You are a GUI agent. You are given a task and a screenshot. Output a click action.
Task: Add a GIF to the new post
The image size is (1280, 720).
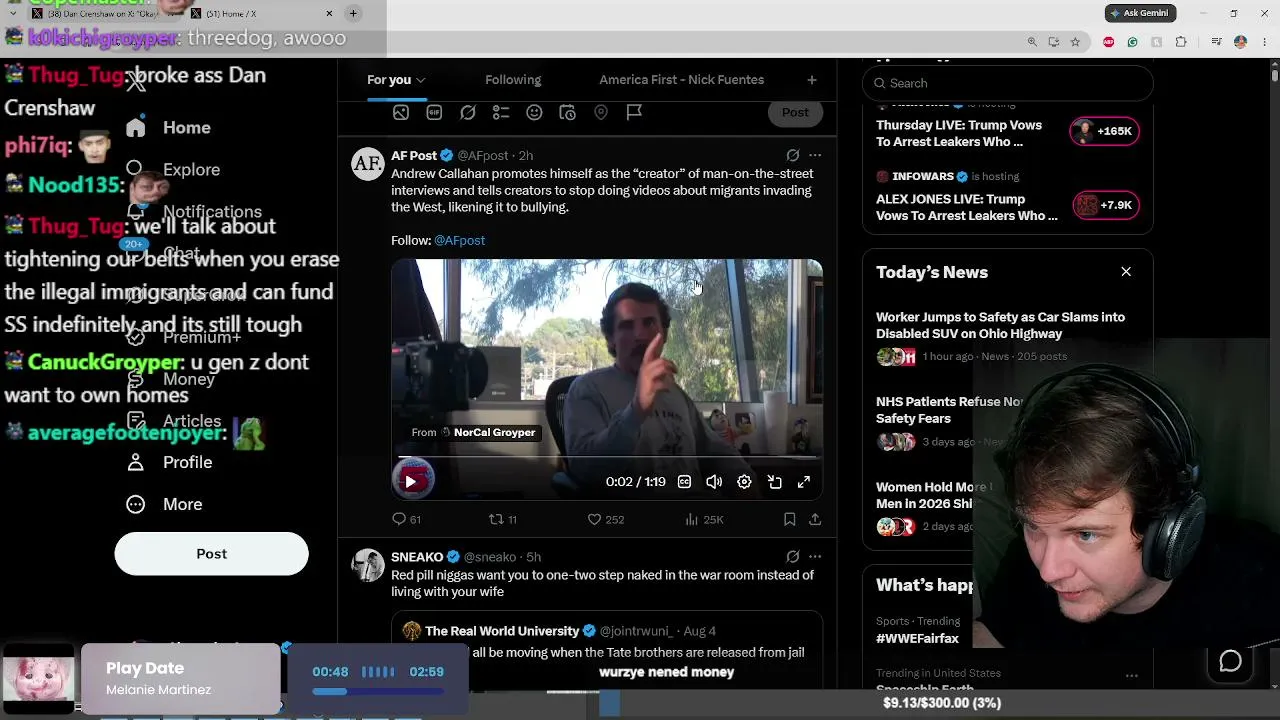pos(434,113)
